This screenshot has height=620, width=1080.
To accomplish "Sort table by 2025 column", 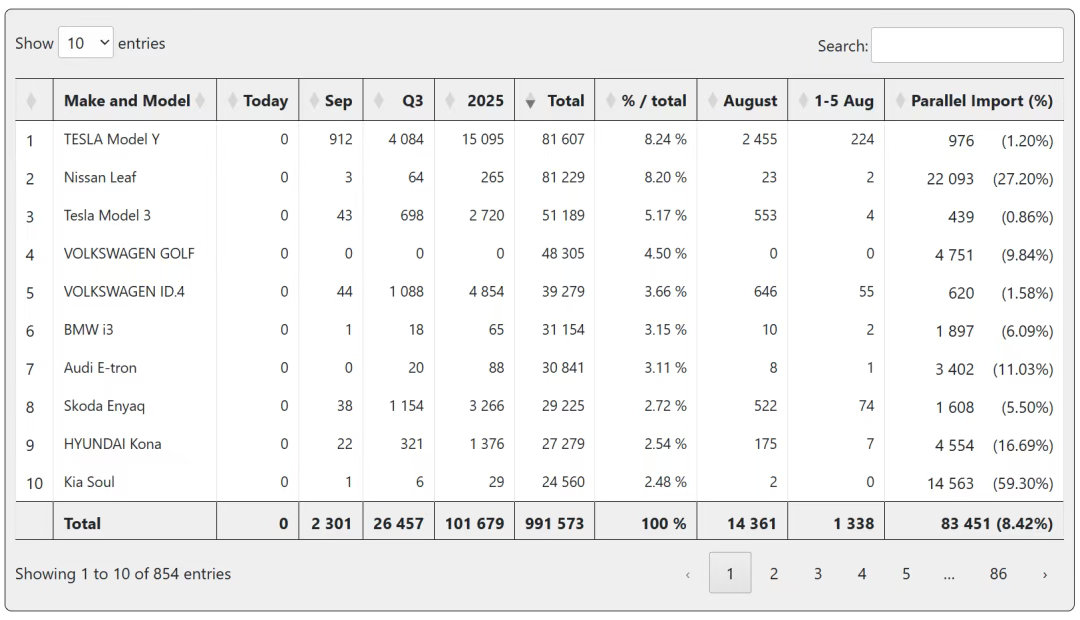I will tap(475, 101).
